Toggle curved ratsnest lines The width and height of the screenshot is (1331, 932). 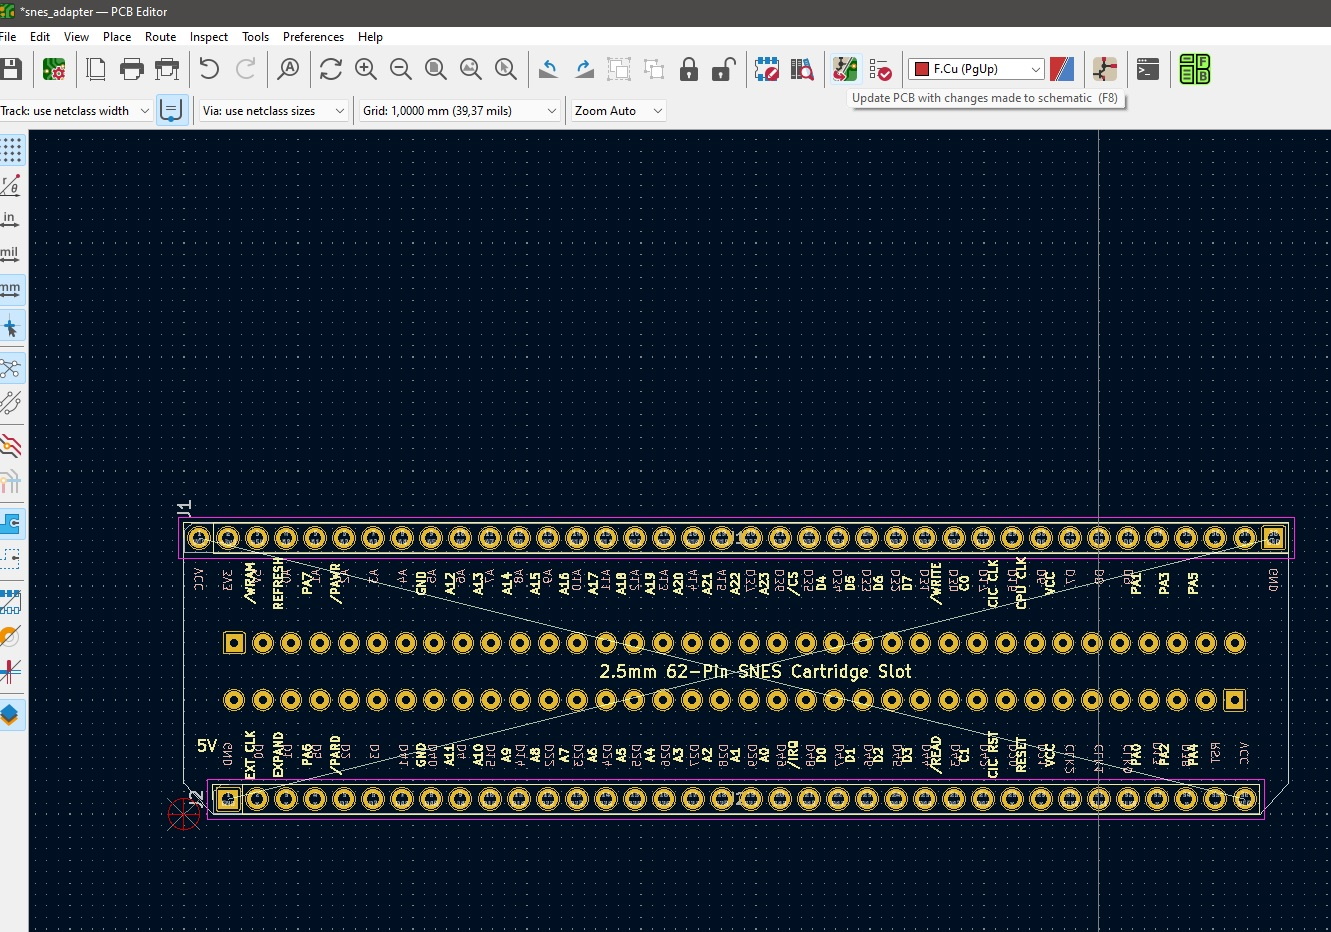pos(11,403)
